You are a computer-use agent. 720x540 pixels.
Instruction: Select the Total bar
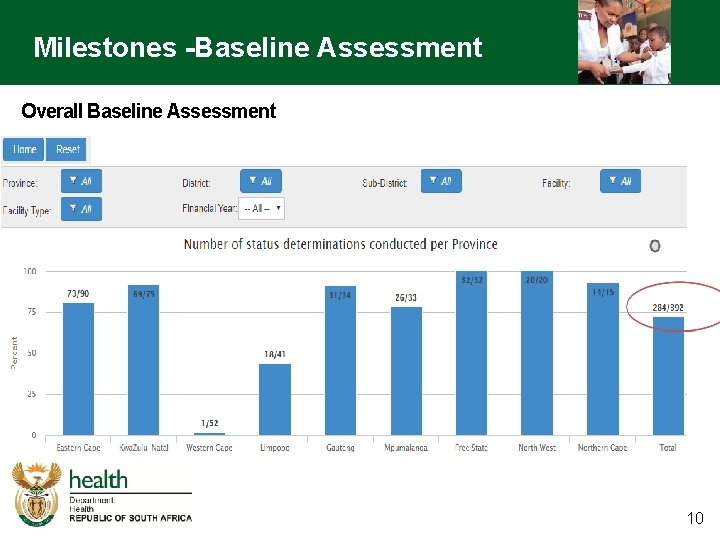pos(669,376)
